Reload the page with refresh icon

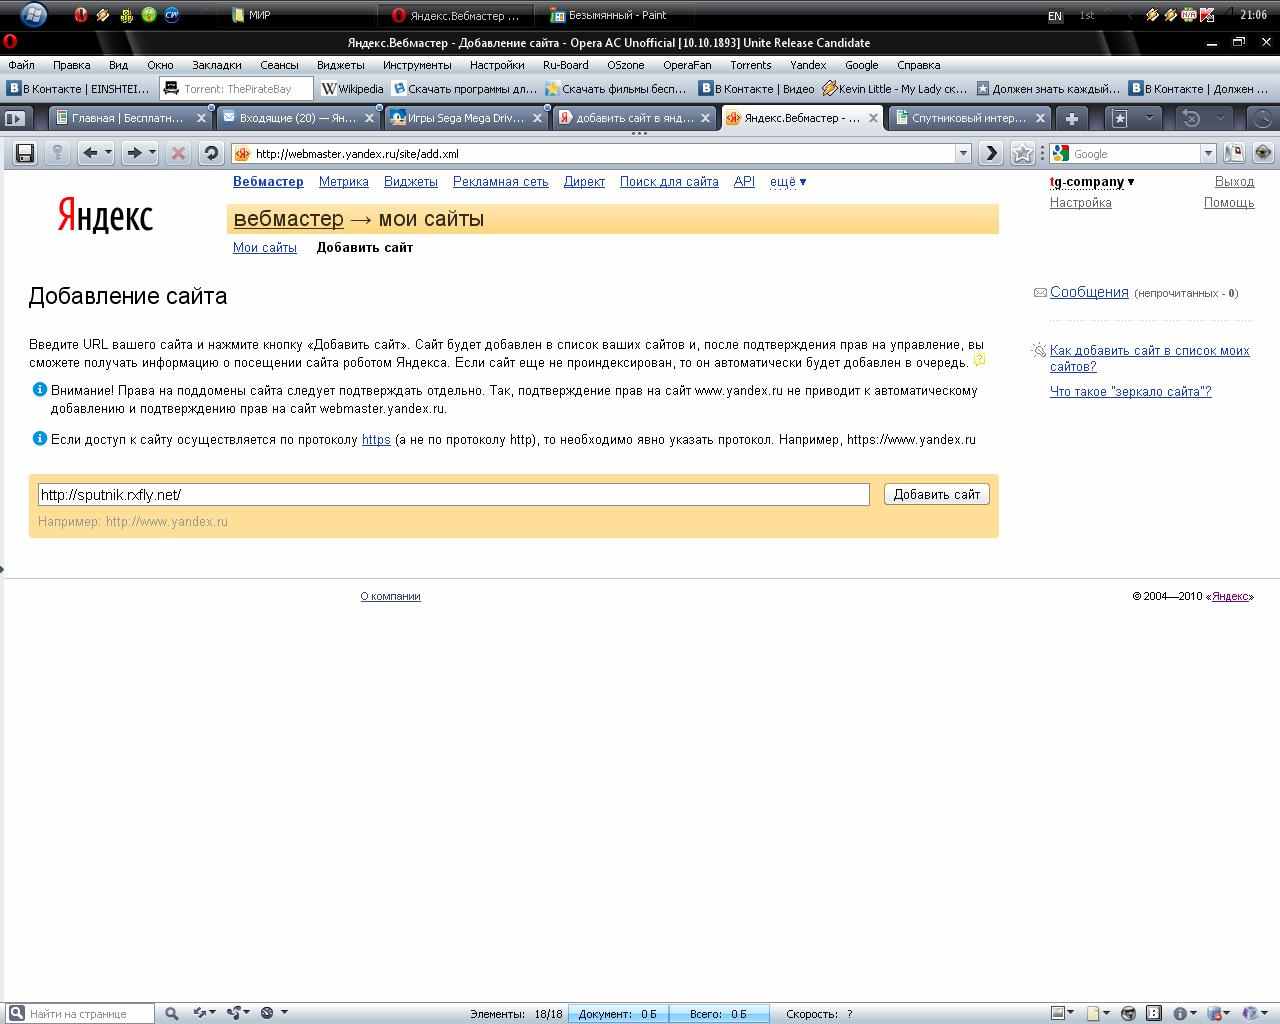[x=210, y=153]
